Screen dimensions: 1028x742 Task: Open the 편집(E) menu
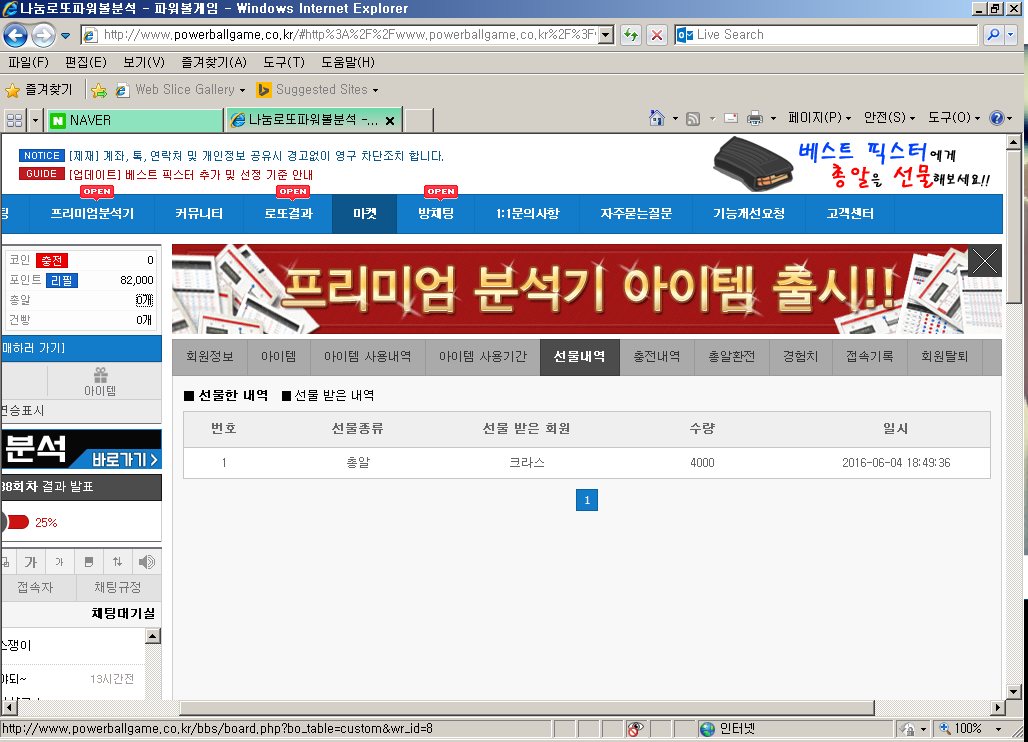tap(86, 62)
